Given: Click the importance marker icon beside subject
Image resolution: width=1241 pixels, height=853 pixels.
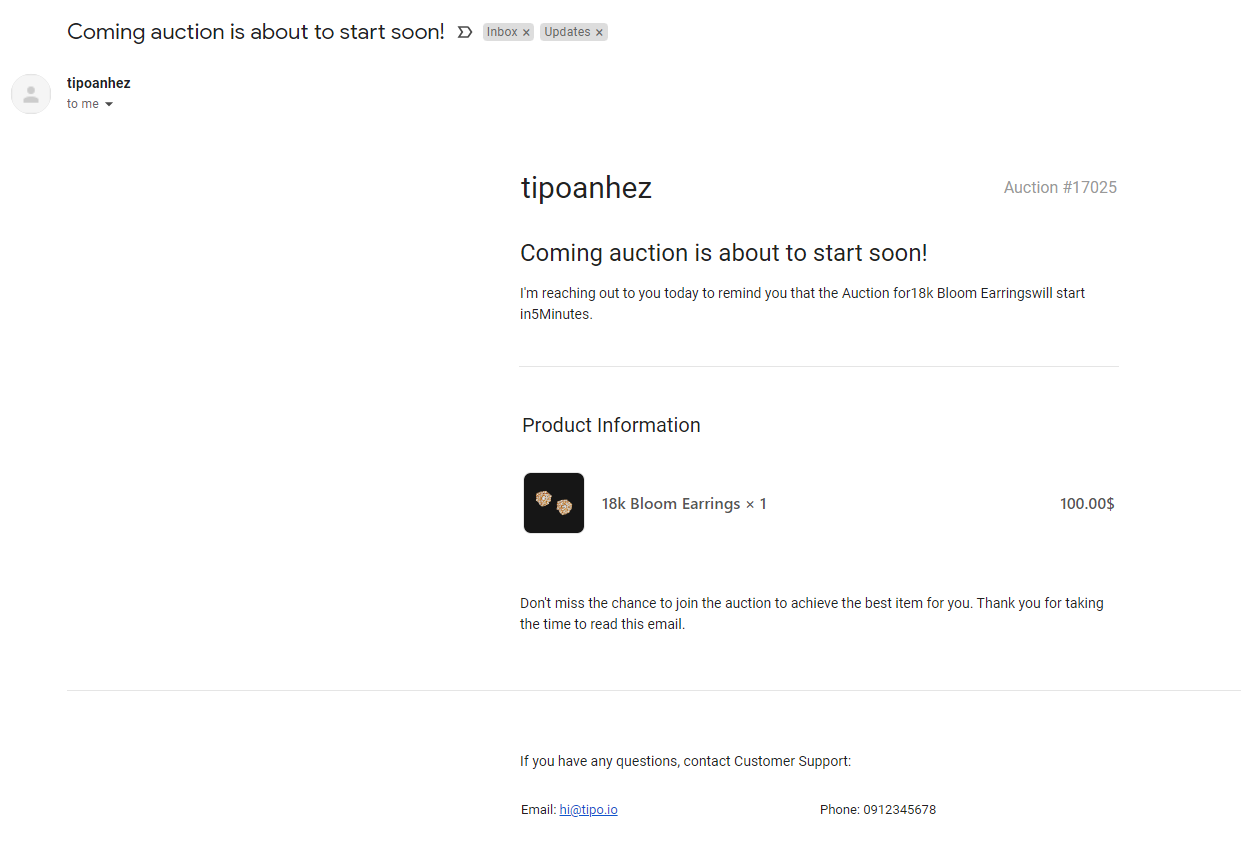Looking at the screenshot, I should click(464, 32).
